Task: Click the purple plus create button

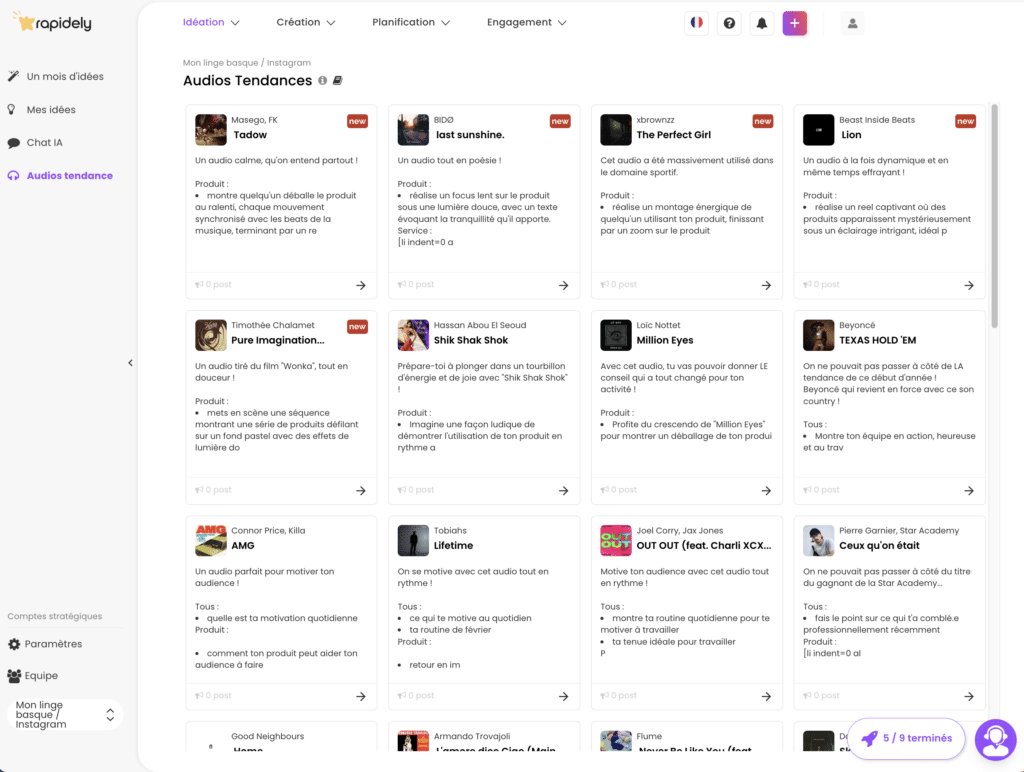Action: tap(794, 23)
